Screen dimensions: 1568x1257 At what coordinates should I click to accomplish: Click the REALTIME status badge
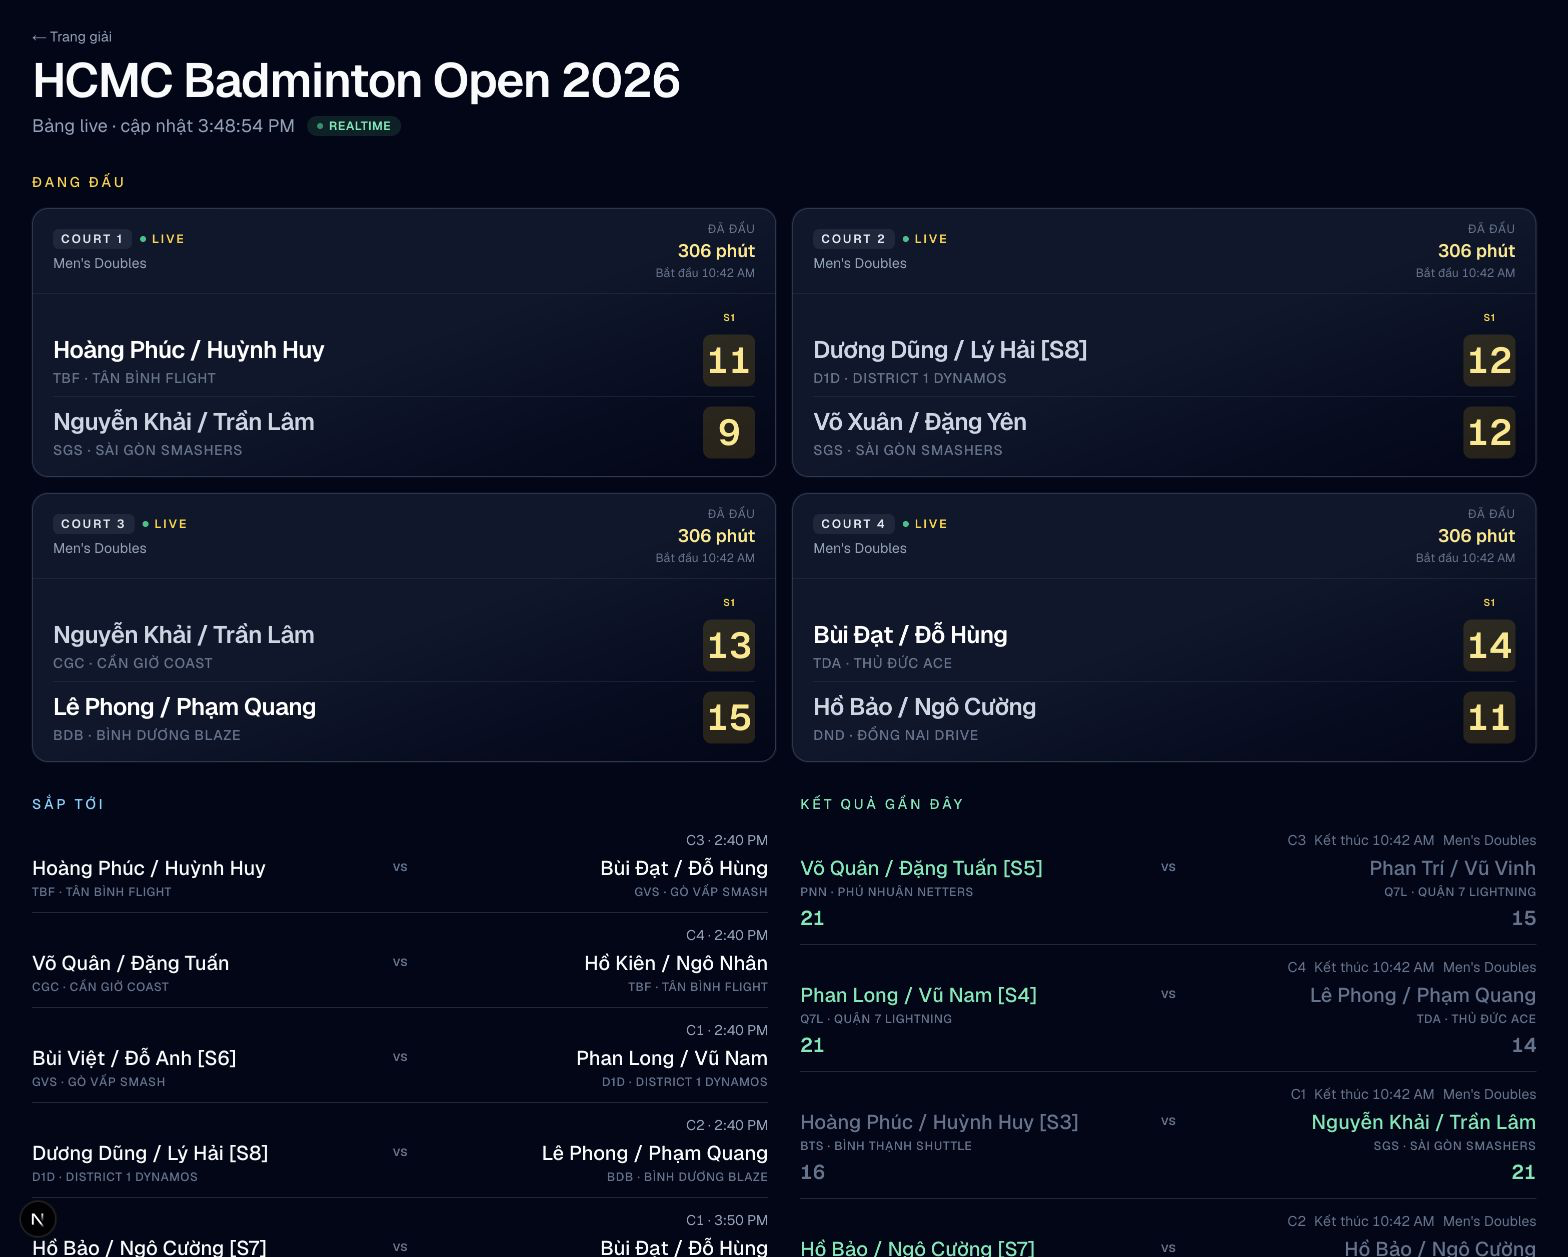pyautogui.click(x=354, y=126)
